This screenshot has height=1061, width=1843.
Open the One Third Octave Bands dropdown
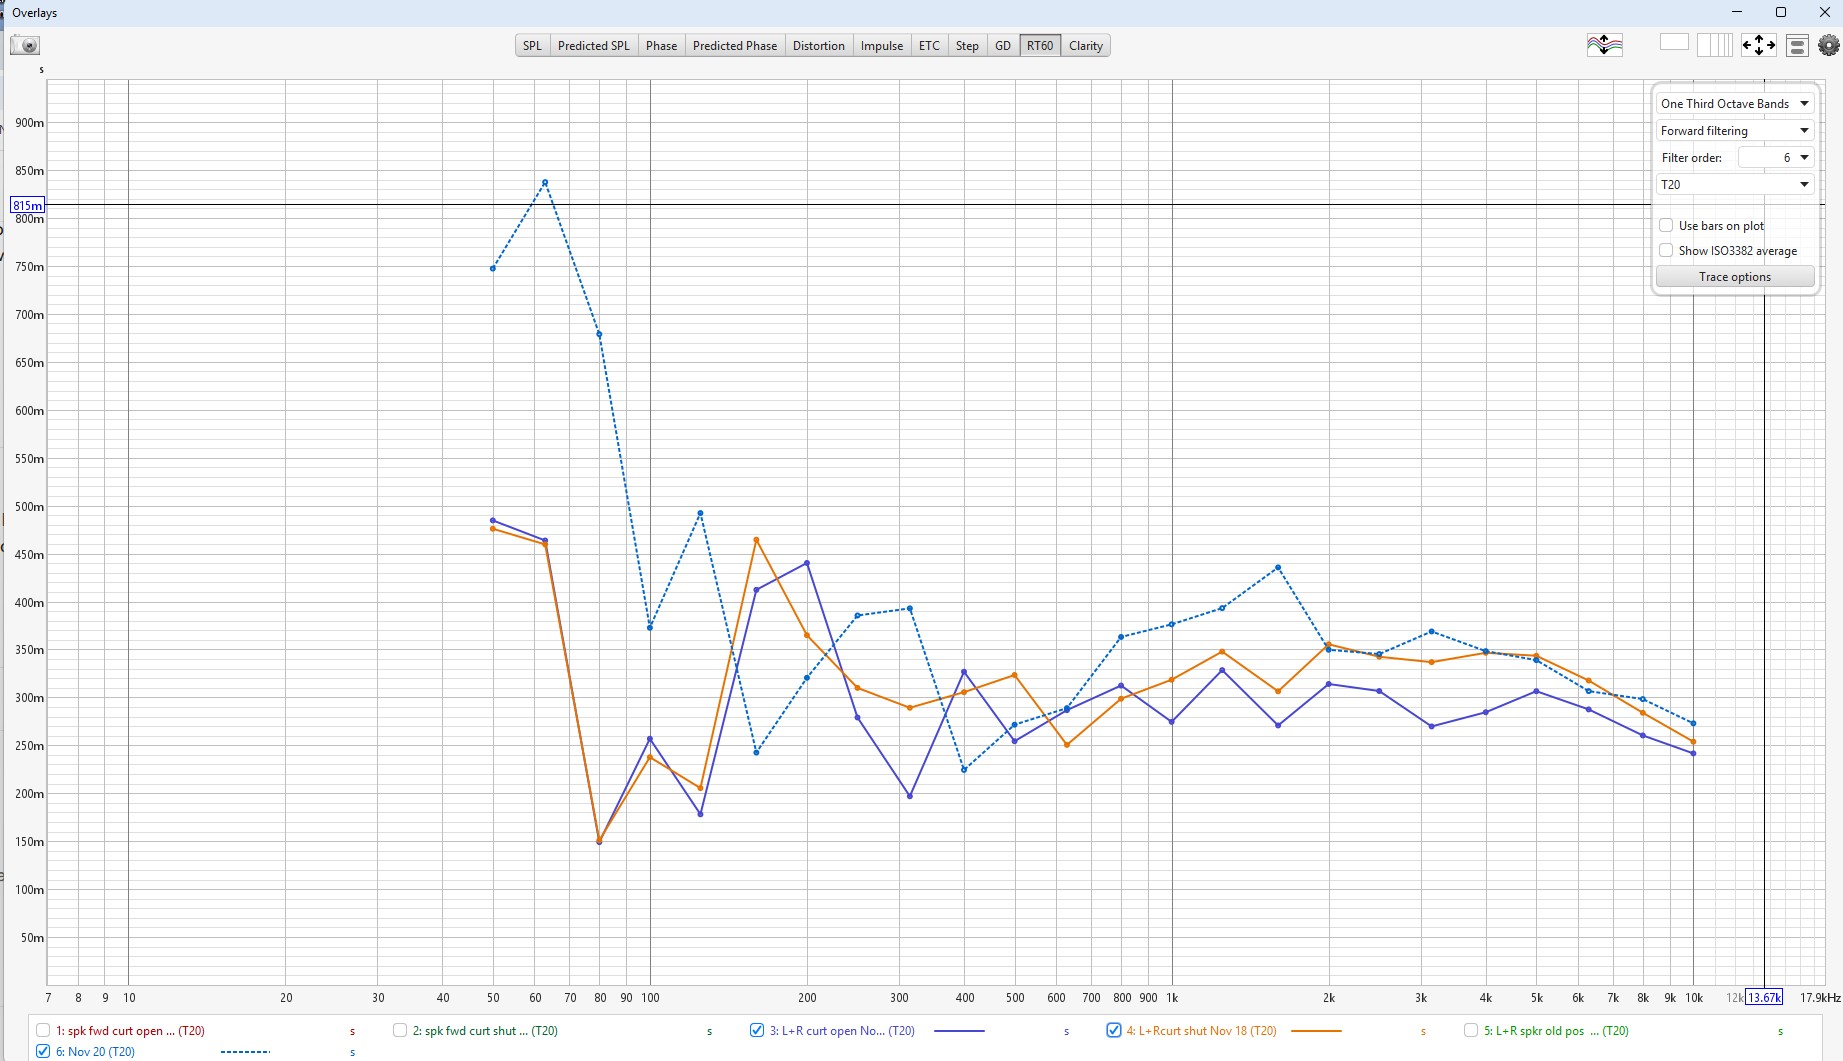pos(1734,104)
